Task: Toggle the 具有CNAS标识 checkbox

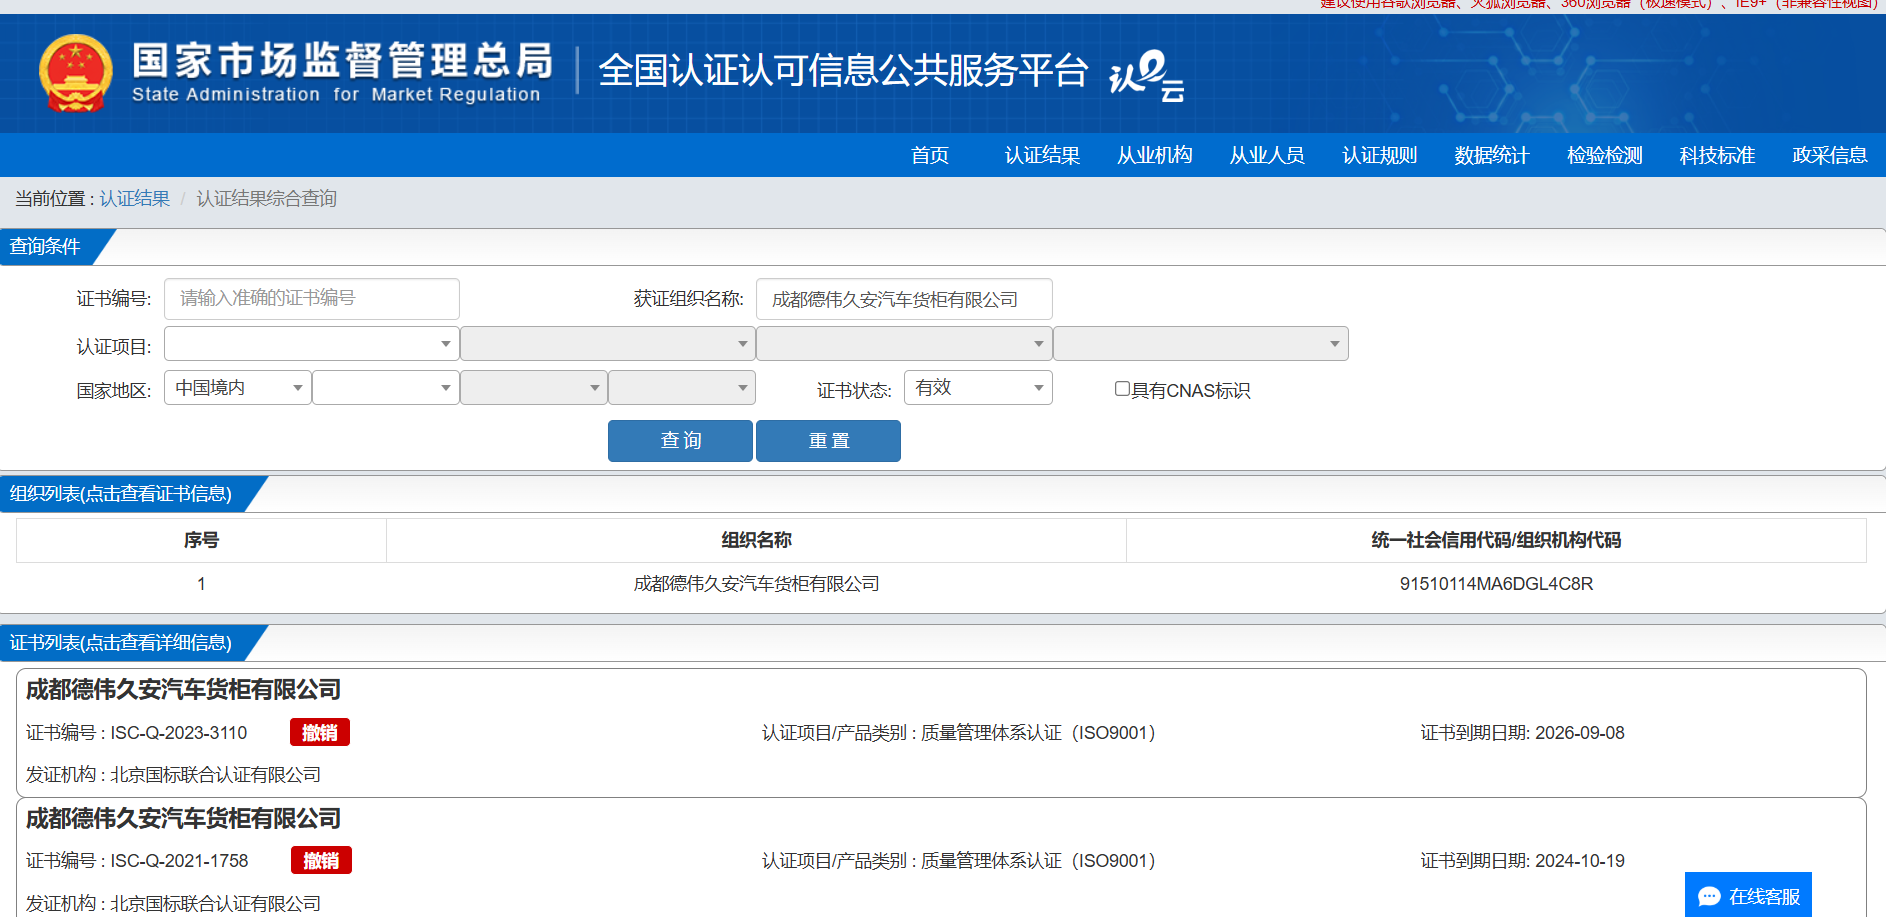Action: 1122,389
